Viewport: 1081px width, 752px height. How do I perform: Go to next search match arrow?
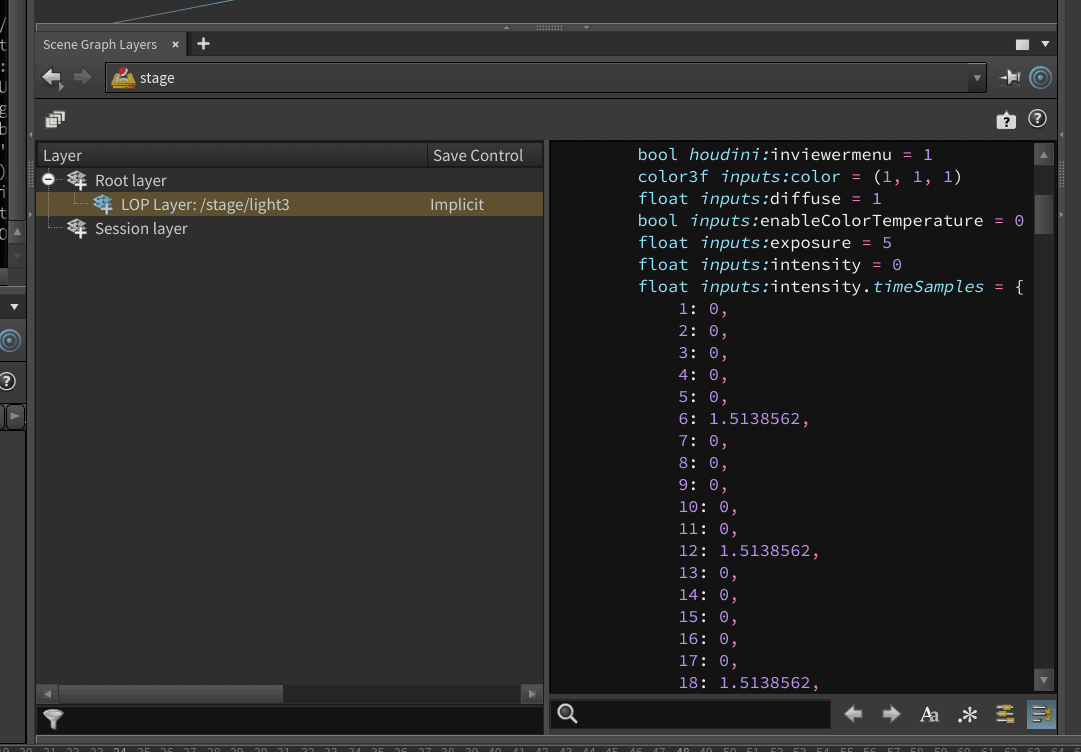[x=891, y=714]
